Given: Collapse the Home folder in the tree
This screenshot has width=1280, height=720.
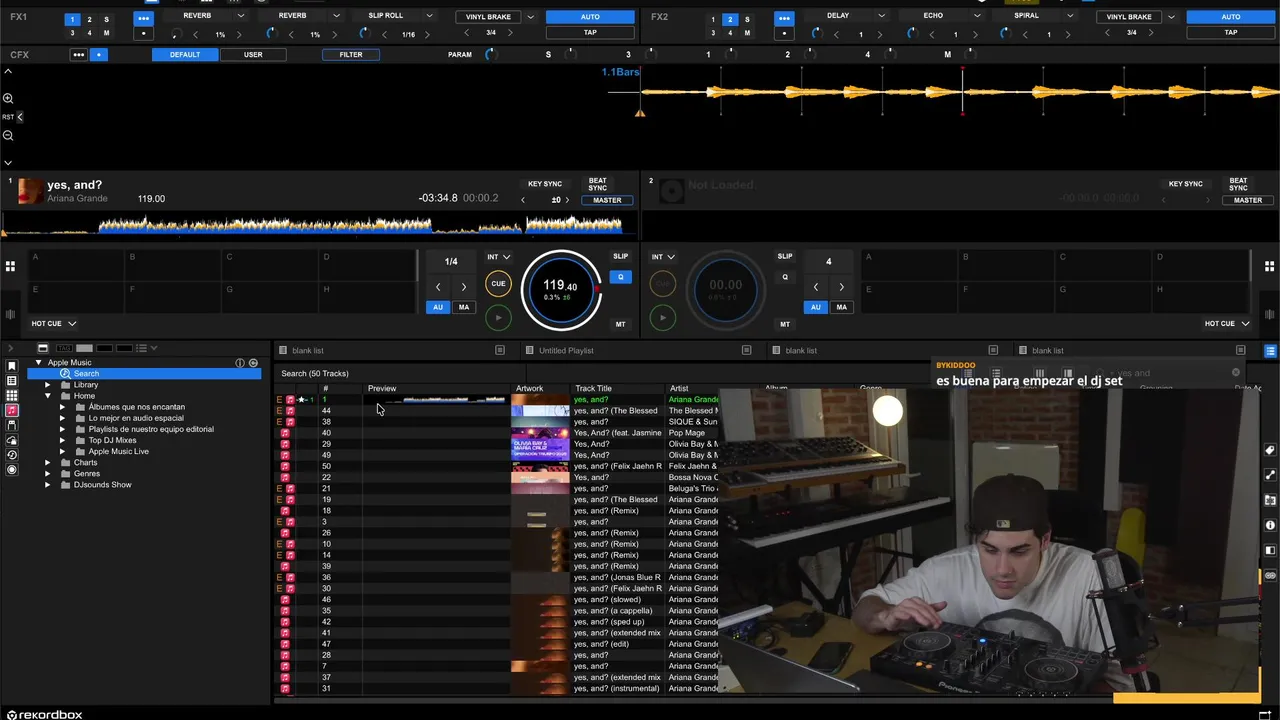Looking at the screenshot, I should pos(48,396).
